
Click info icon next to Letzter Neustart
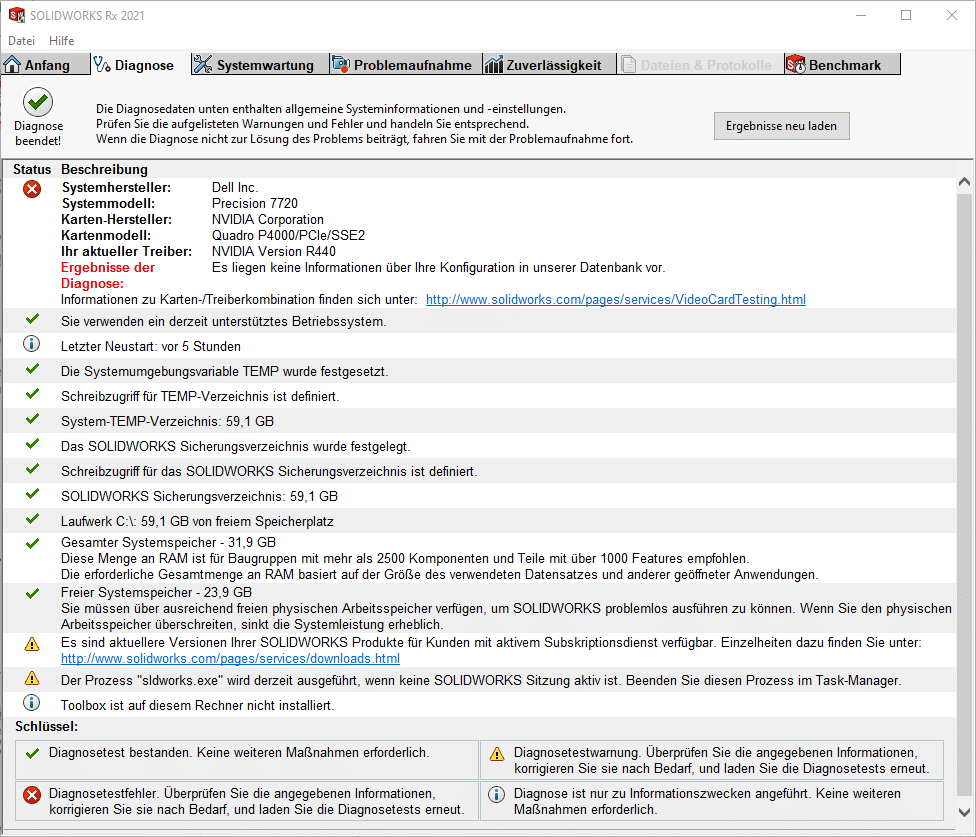[x=32, y=345]
